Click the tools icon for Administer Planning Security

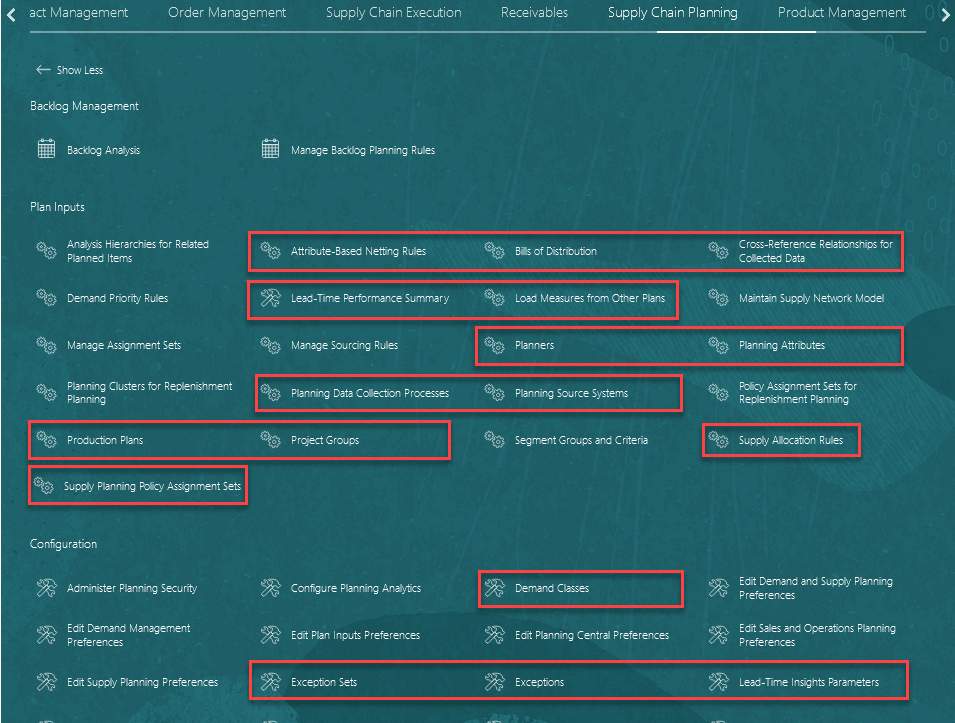click(46, 588)
